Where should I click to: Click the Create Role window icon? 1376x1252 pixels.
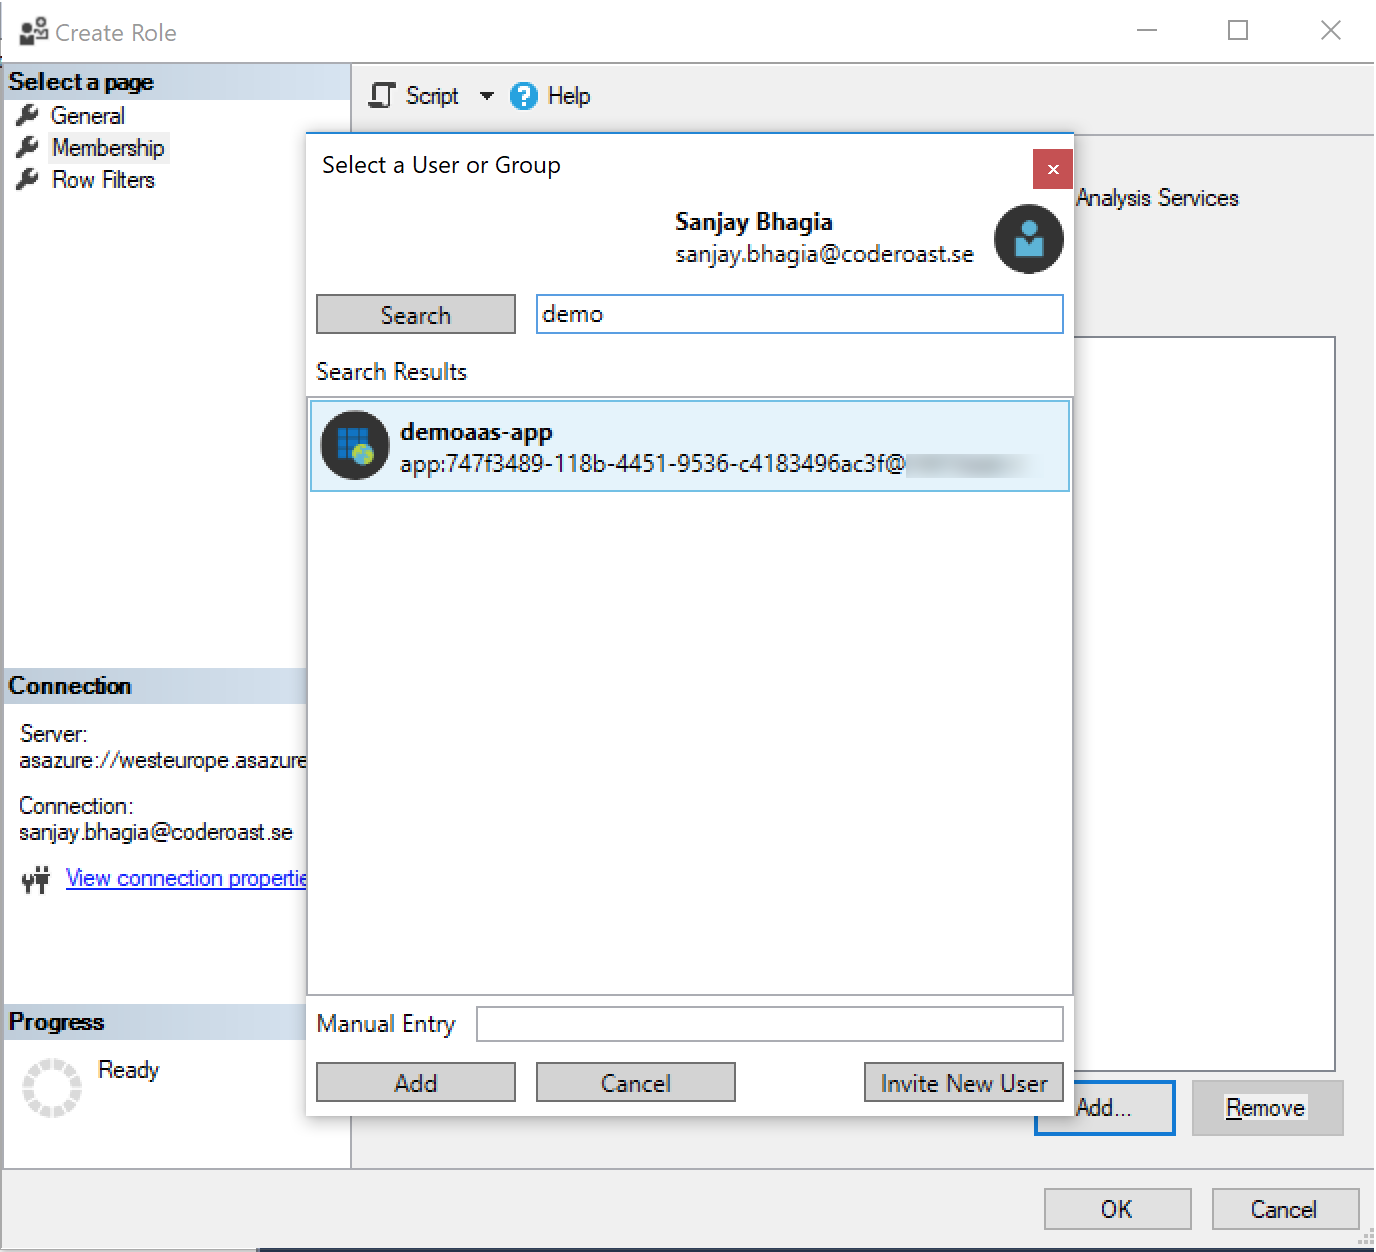coord(33,32)
